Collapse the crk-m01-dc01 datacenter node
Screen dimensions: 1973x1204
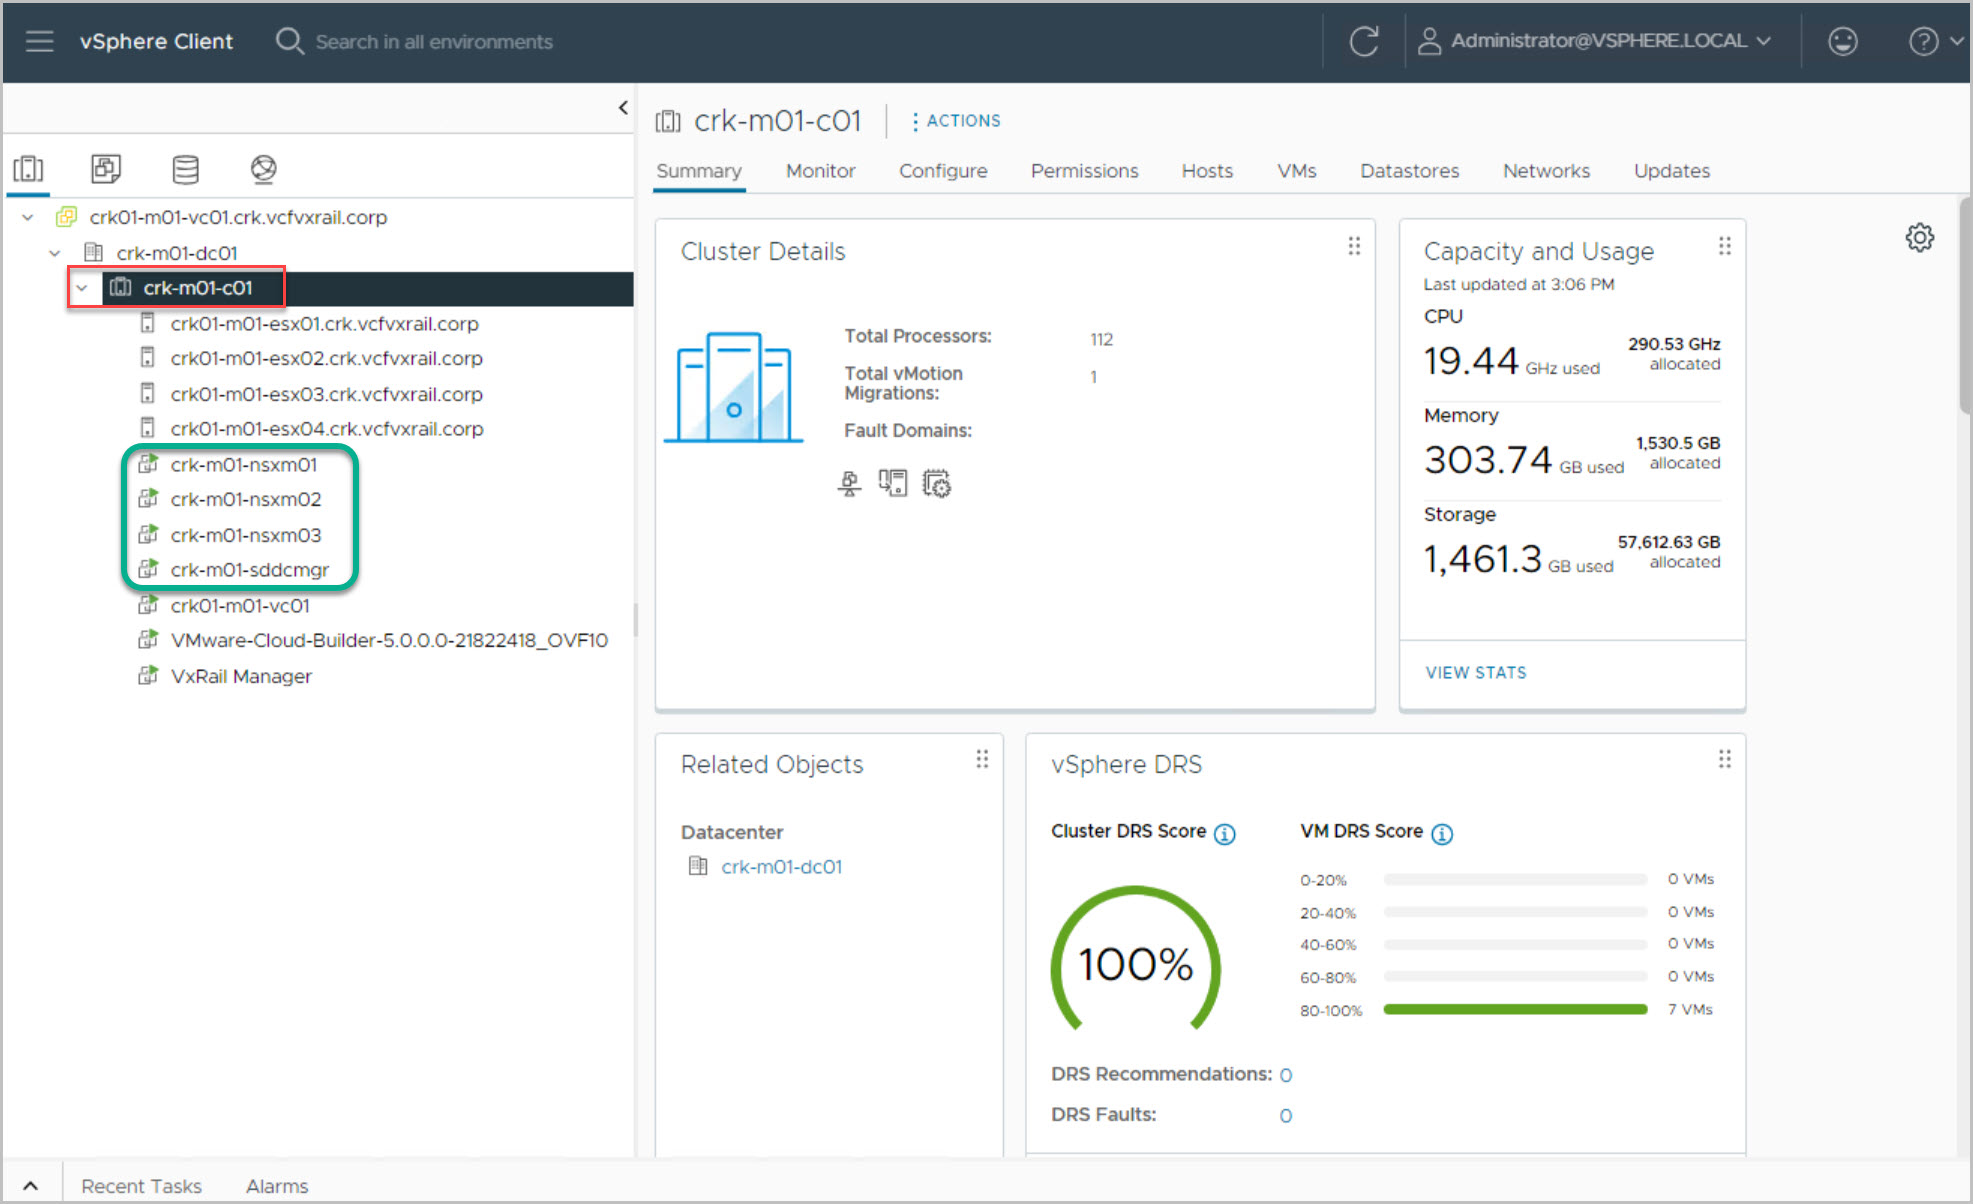tap(55, 253)
